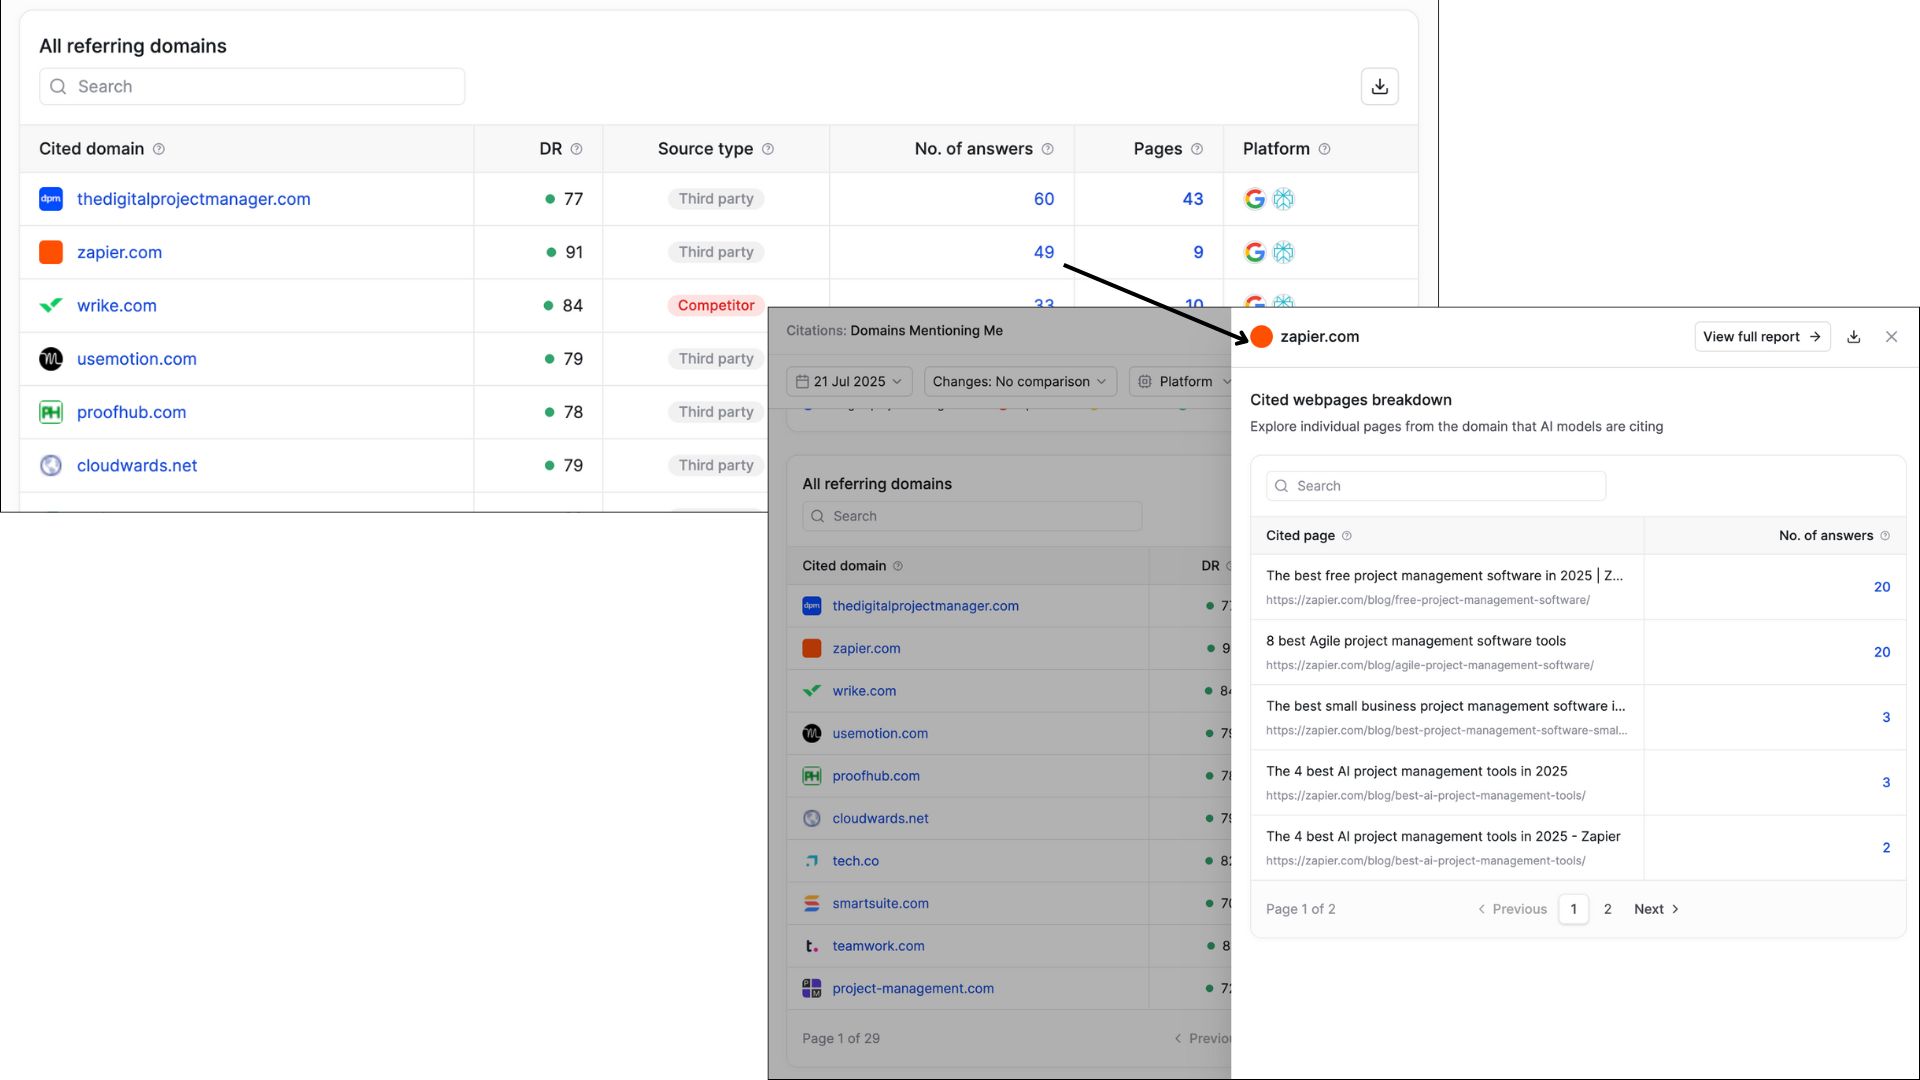Open the Platform filter dropdown
This screenshot has width=1920, height=1080.
(x=1183, y=381)
